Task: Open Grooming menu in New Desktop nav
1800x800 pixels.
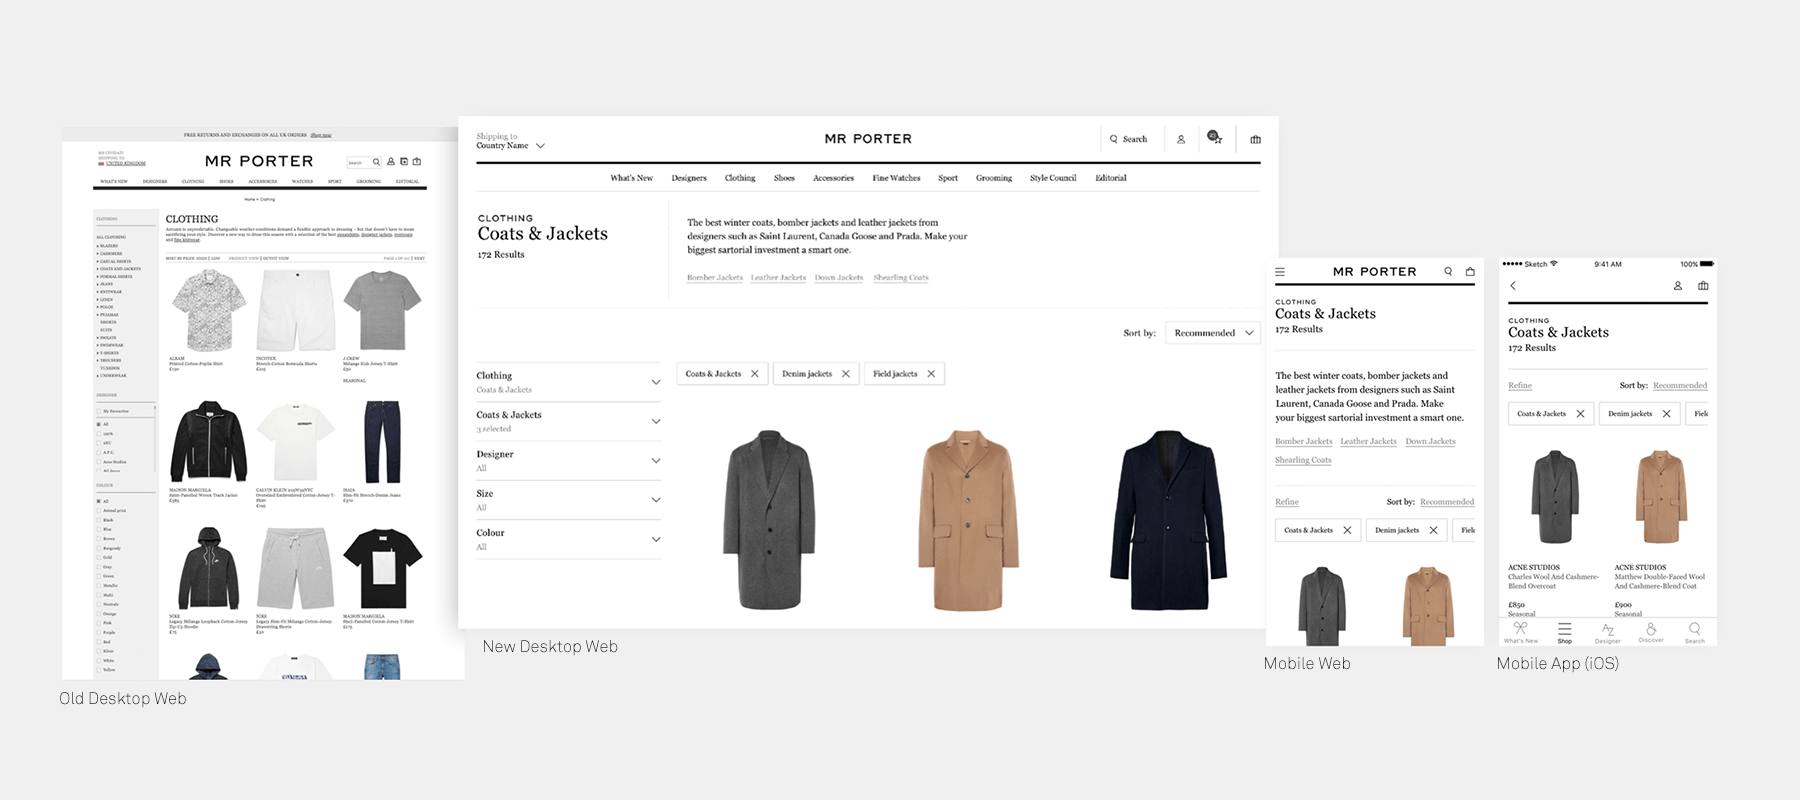Action: pos(994,178)
